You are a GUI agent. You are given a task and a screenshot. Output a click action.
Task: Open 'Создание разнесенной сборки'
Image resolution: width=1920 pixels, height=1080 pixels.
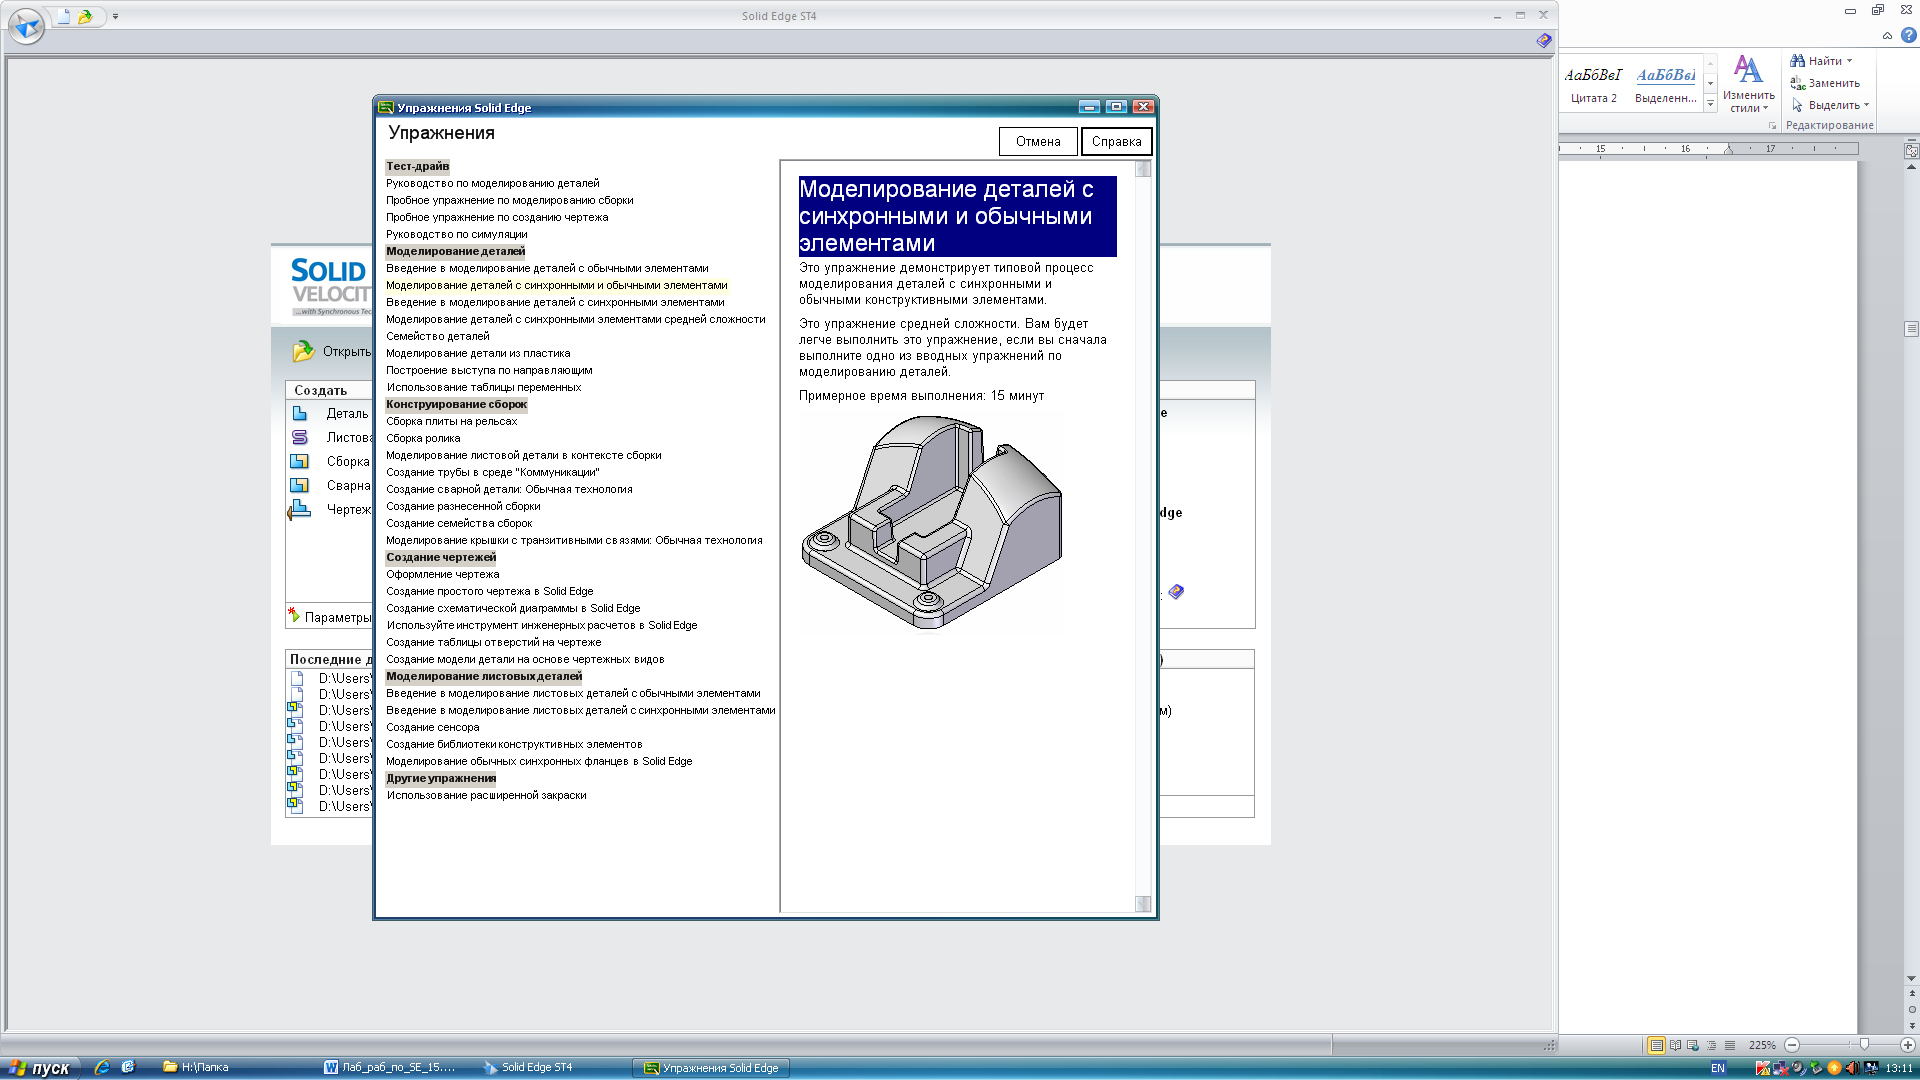tap(463, 506)
